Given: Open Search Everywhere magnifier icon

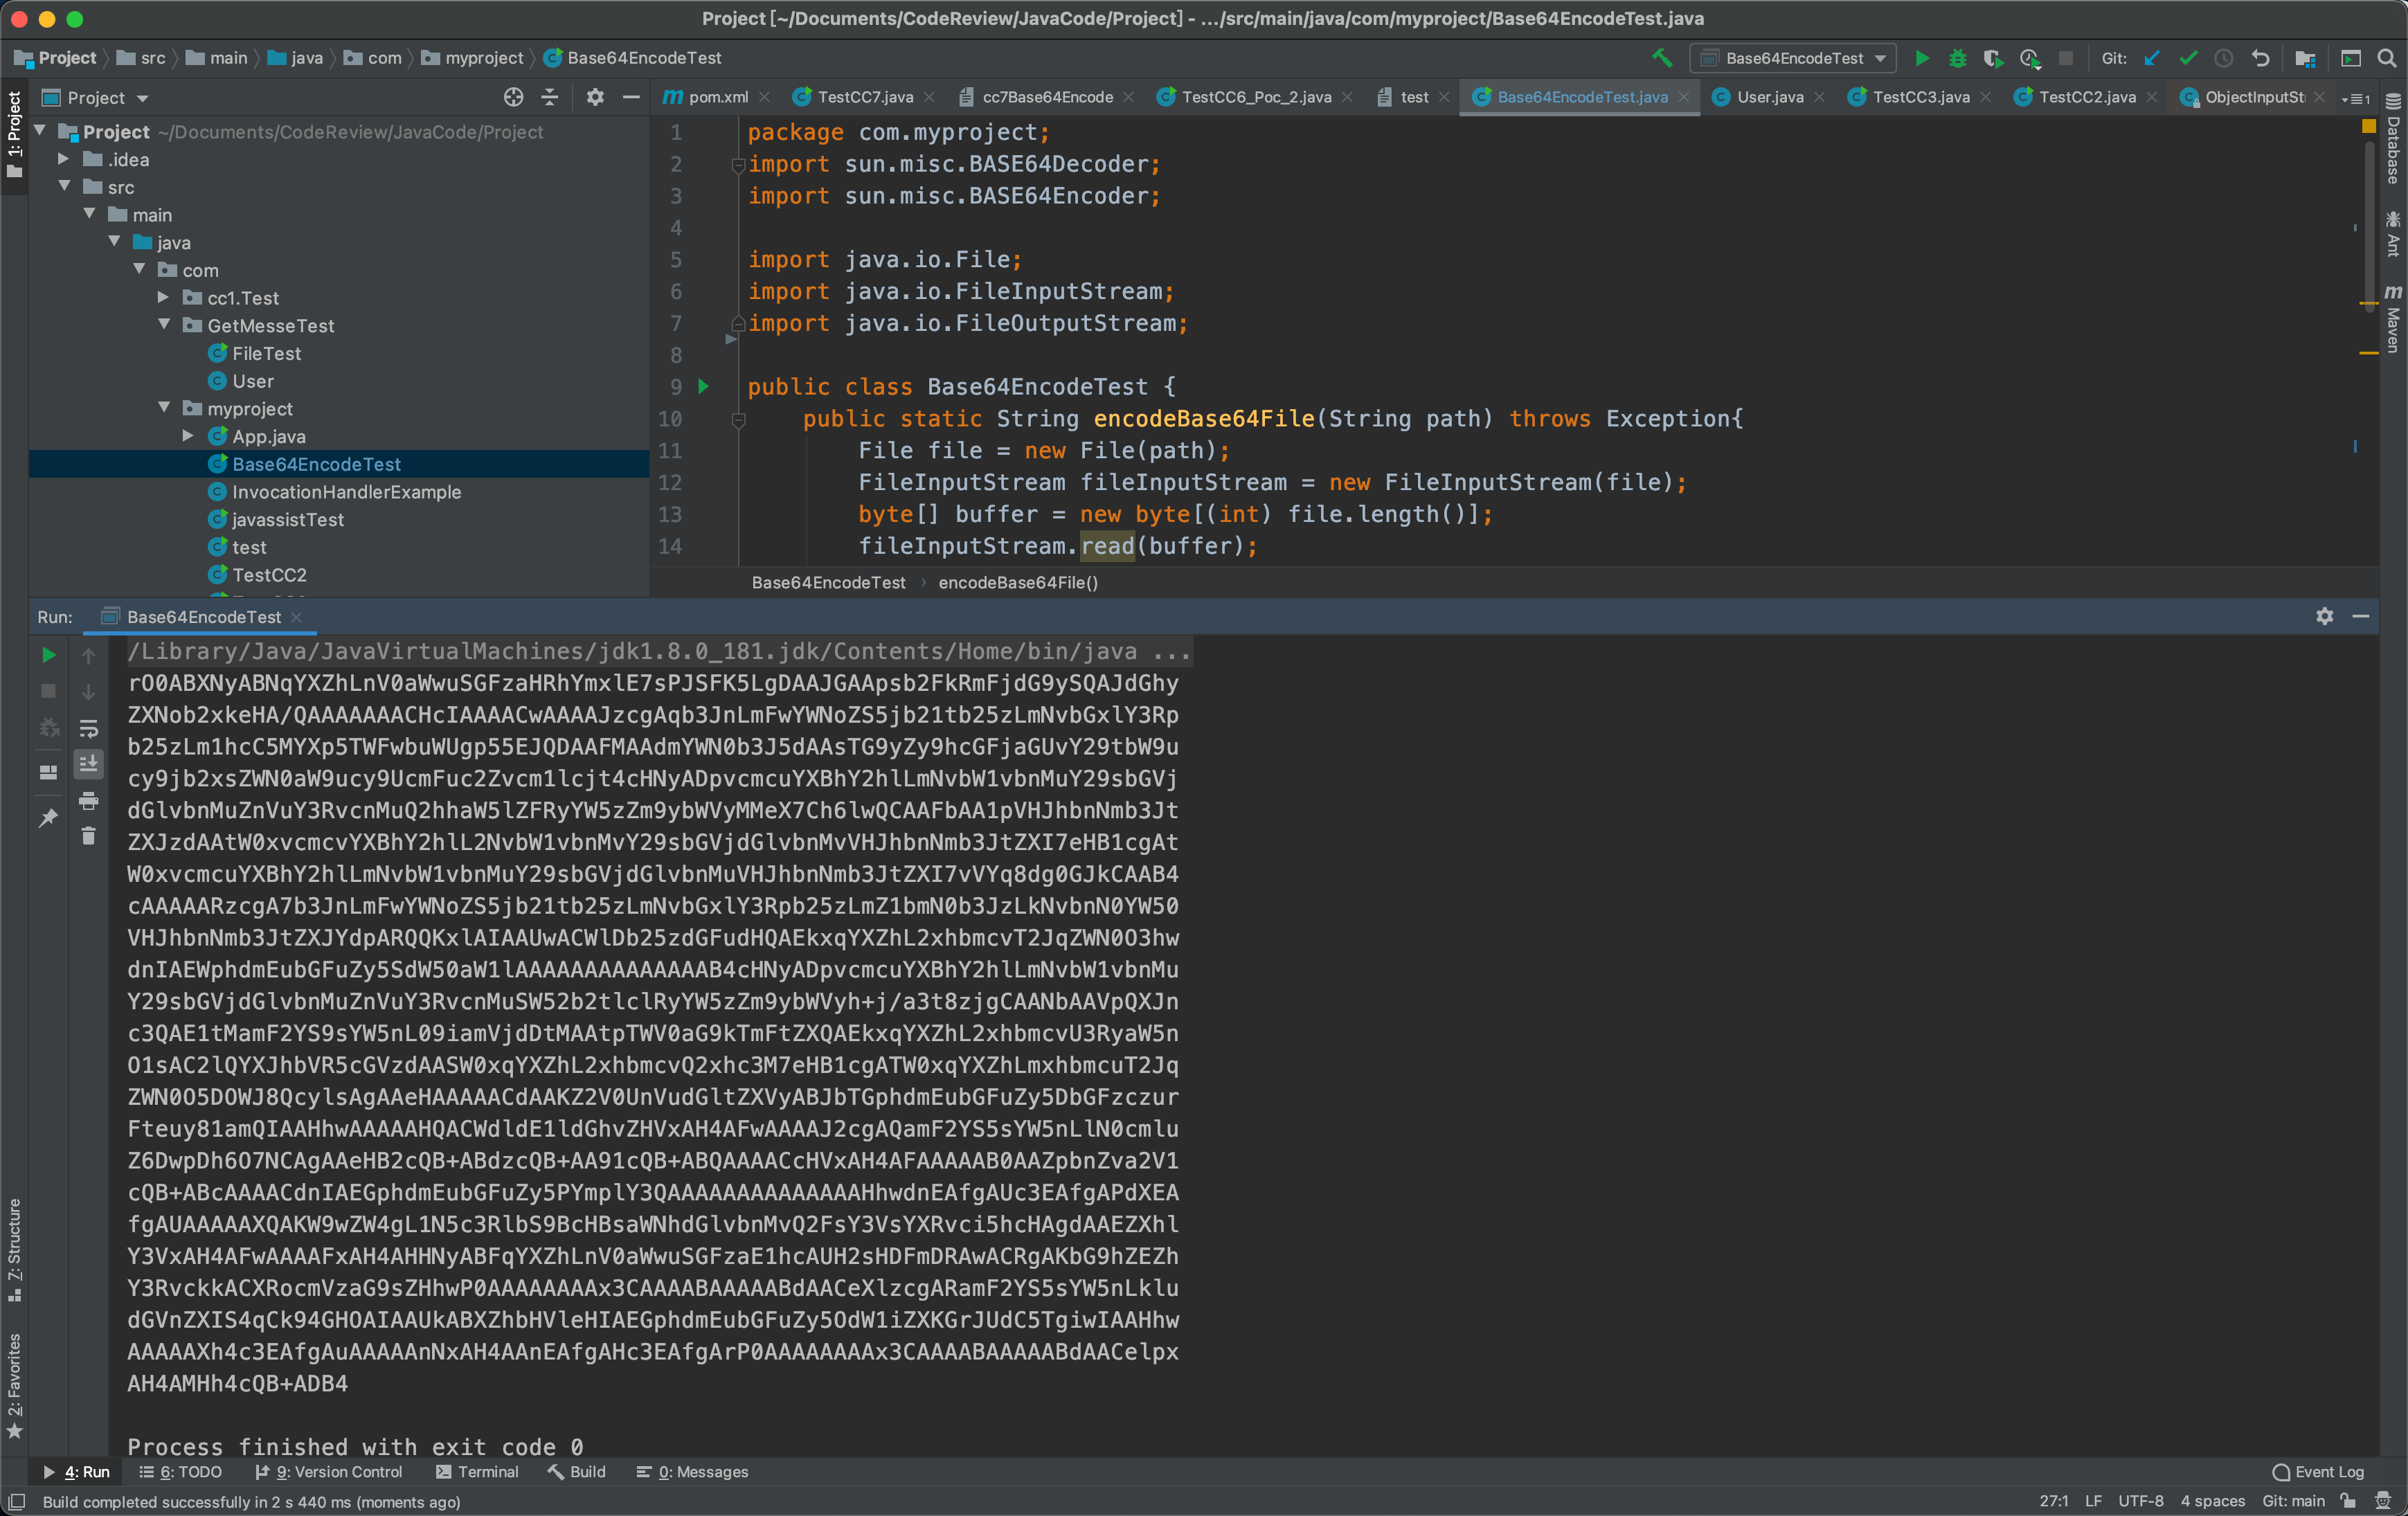Looking at the screenshot, I should pyautogui.click(x=2387, y=58).
